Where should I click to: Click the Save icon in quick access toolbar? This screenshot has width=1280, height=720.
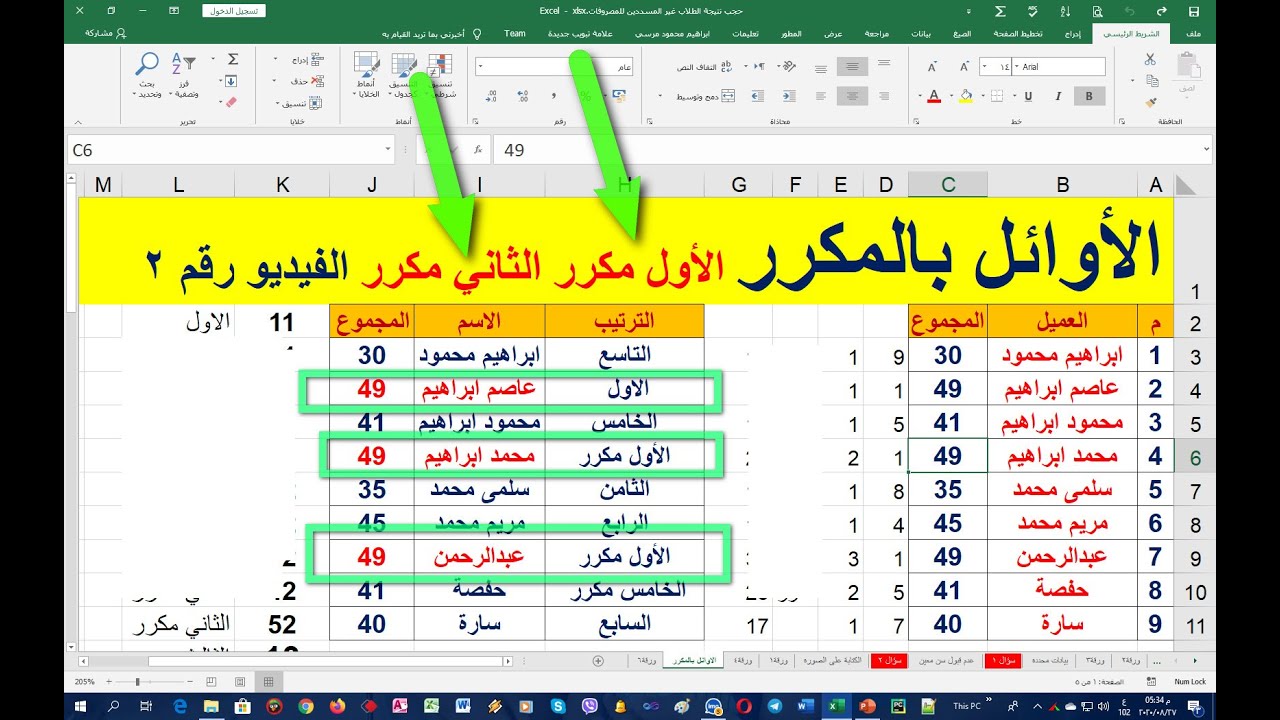pyautogui.click(x=1193, y=11)
